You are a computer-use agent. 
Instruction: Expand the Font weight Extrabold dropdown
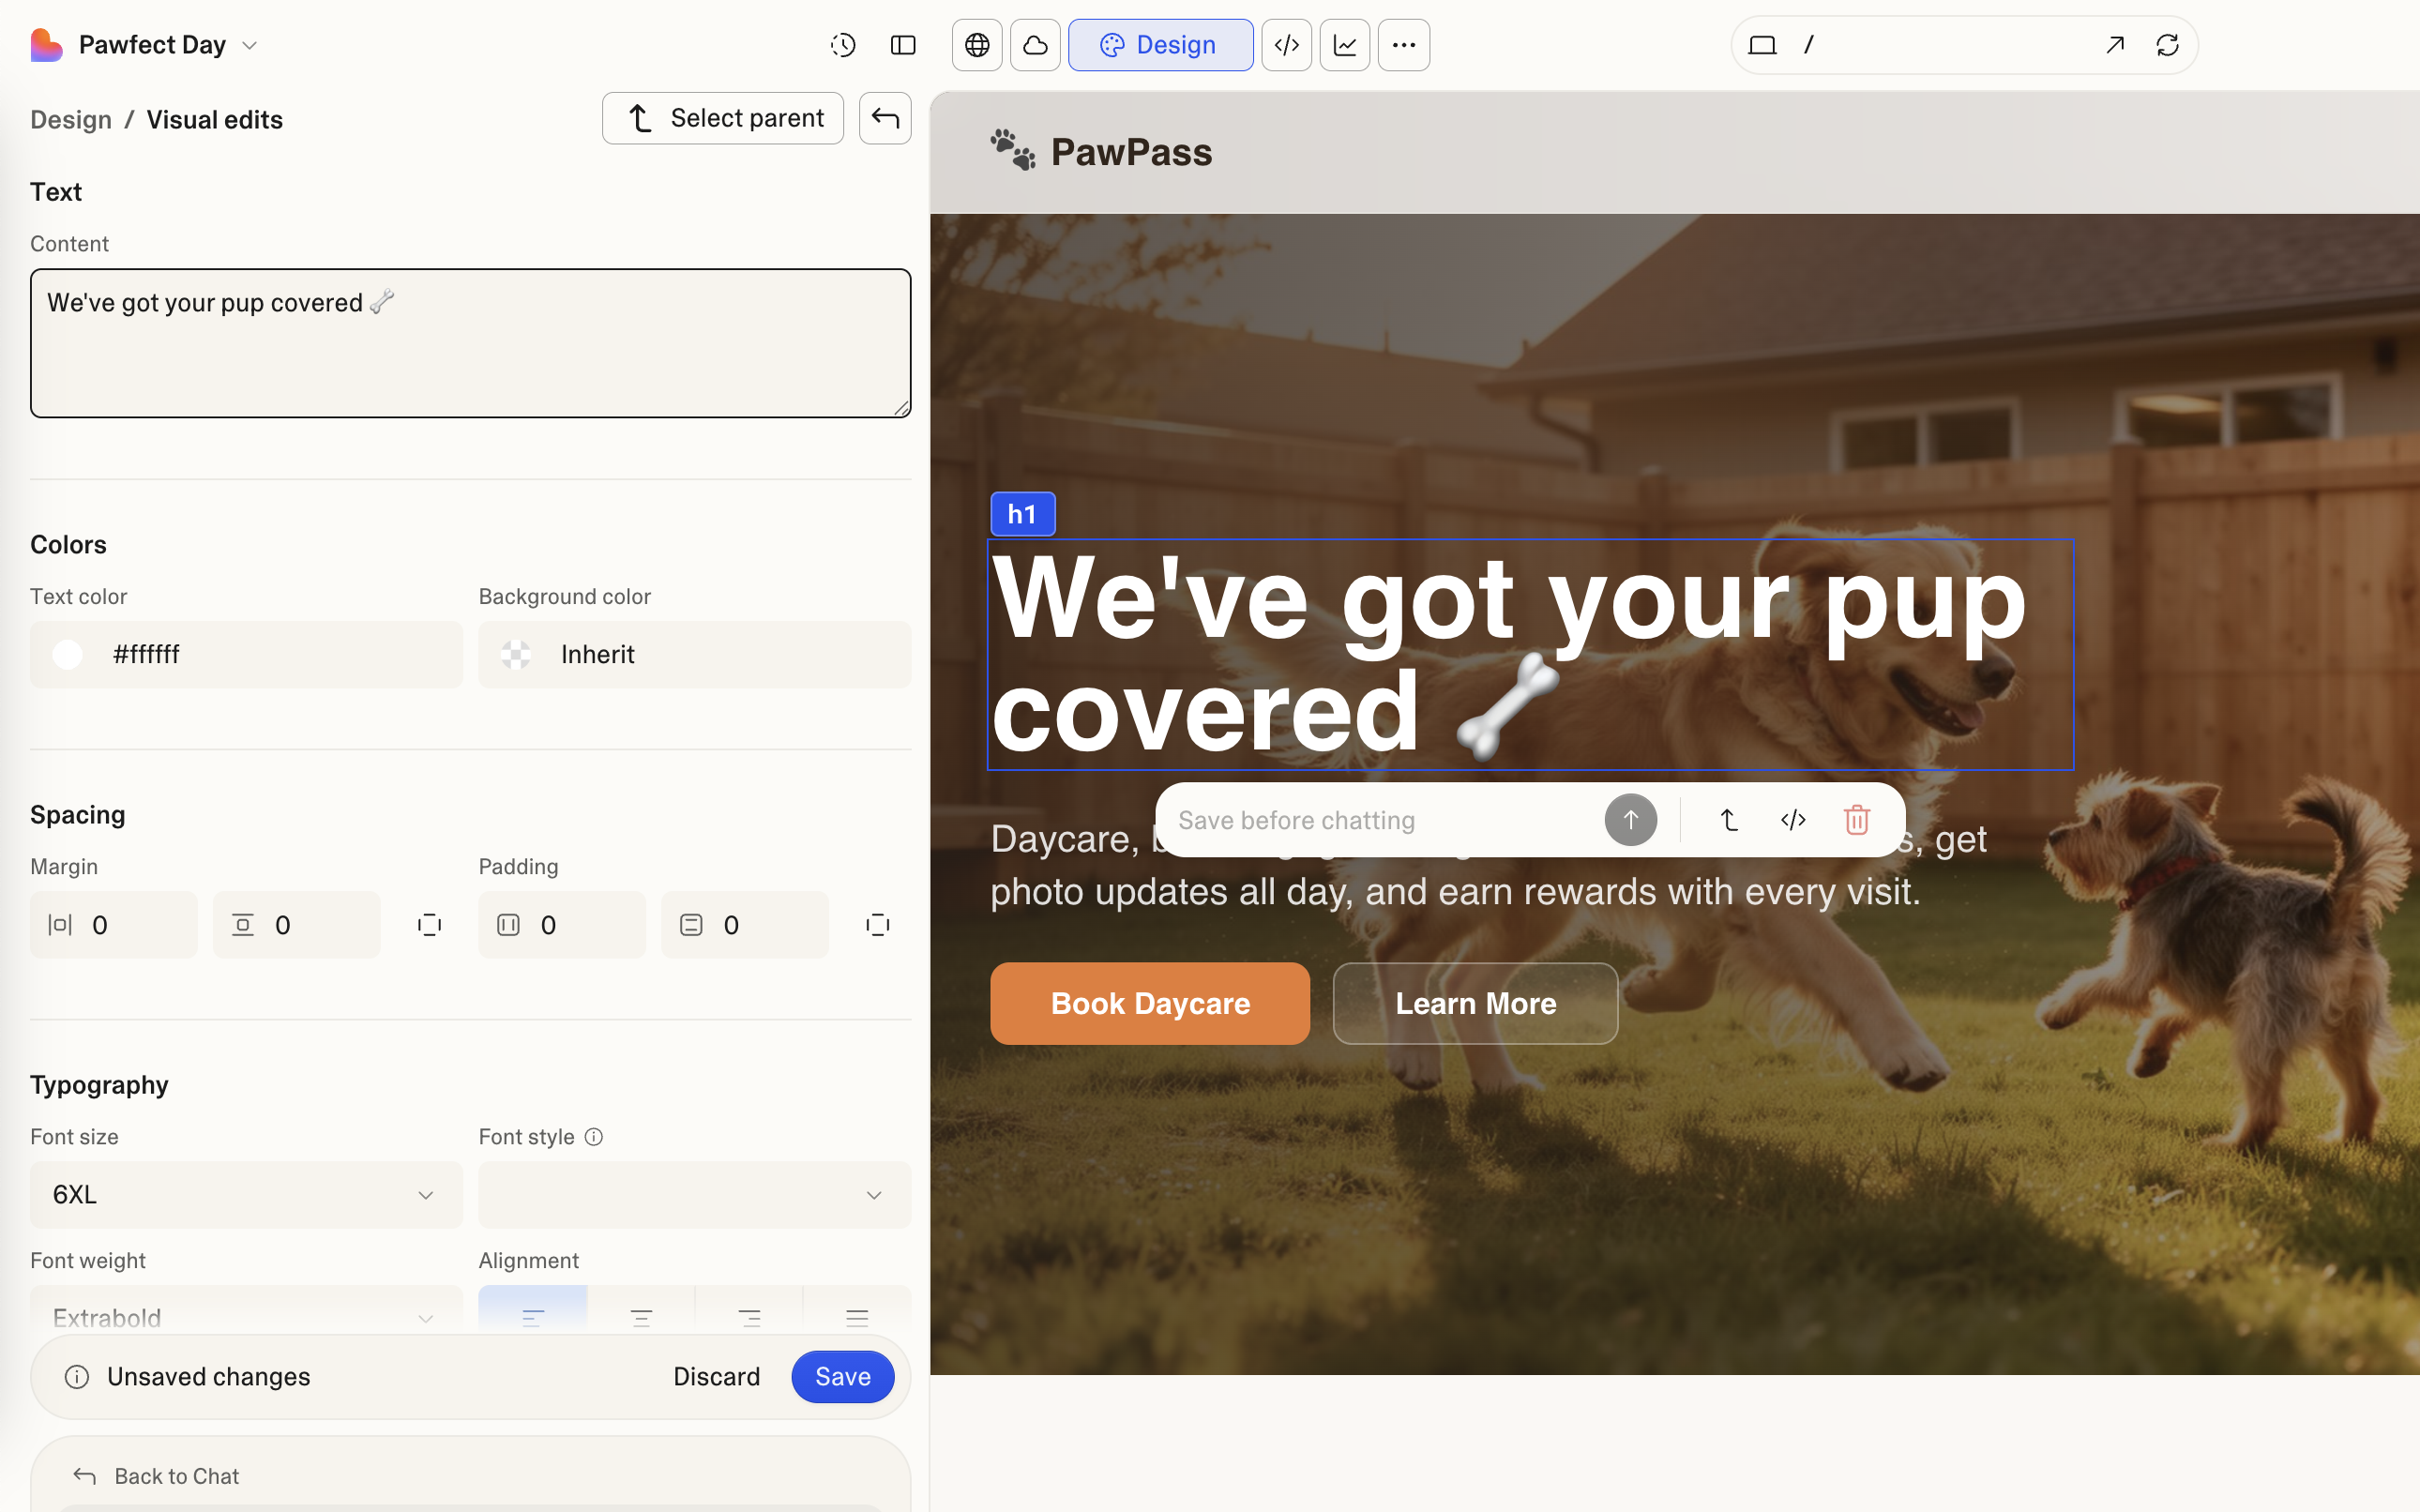tap(246, 1315)
